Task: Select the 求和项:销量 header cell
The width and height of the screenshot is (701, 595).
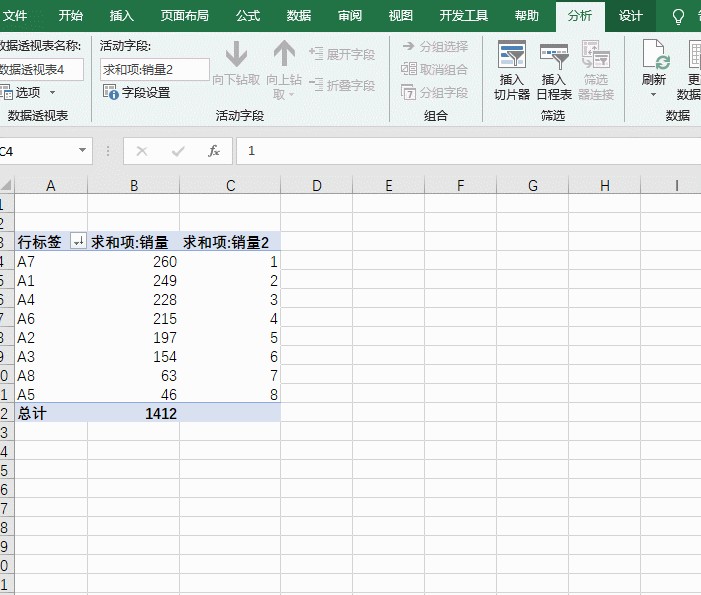Action: point(134,241)
